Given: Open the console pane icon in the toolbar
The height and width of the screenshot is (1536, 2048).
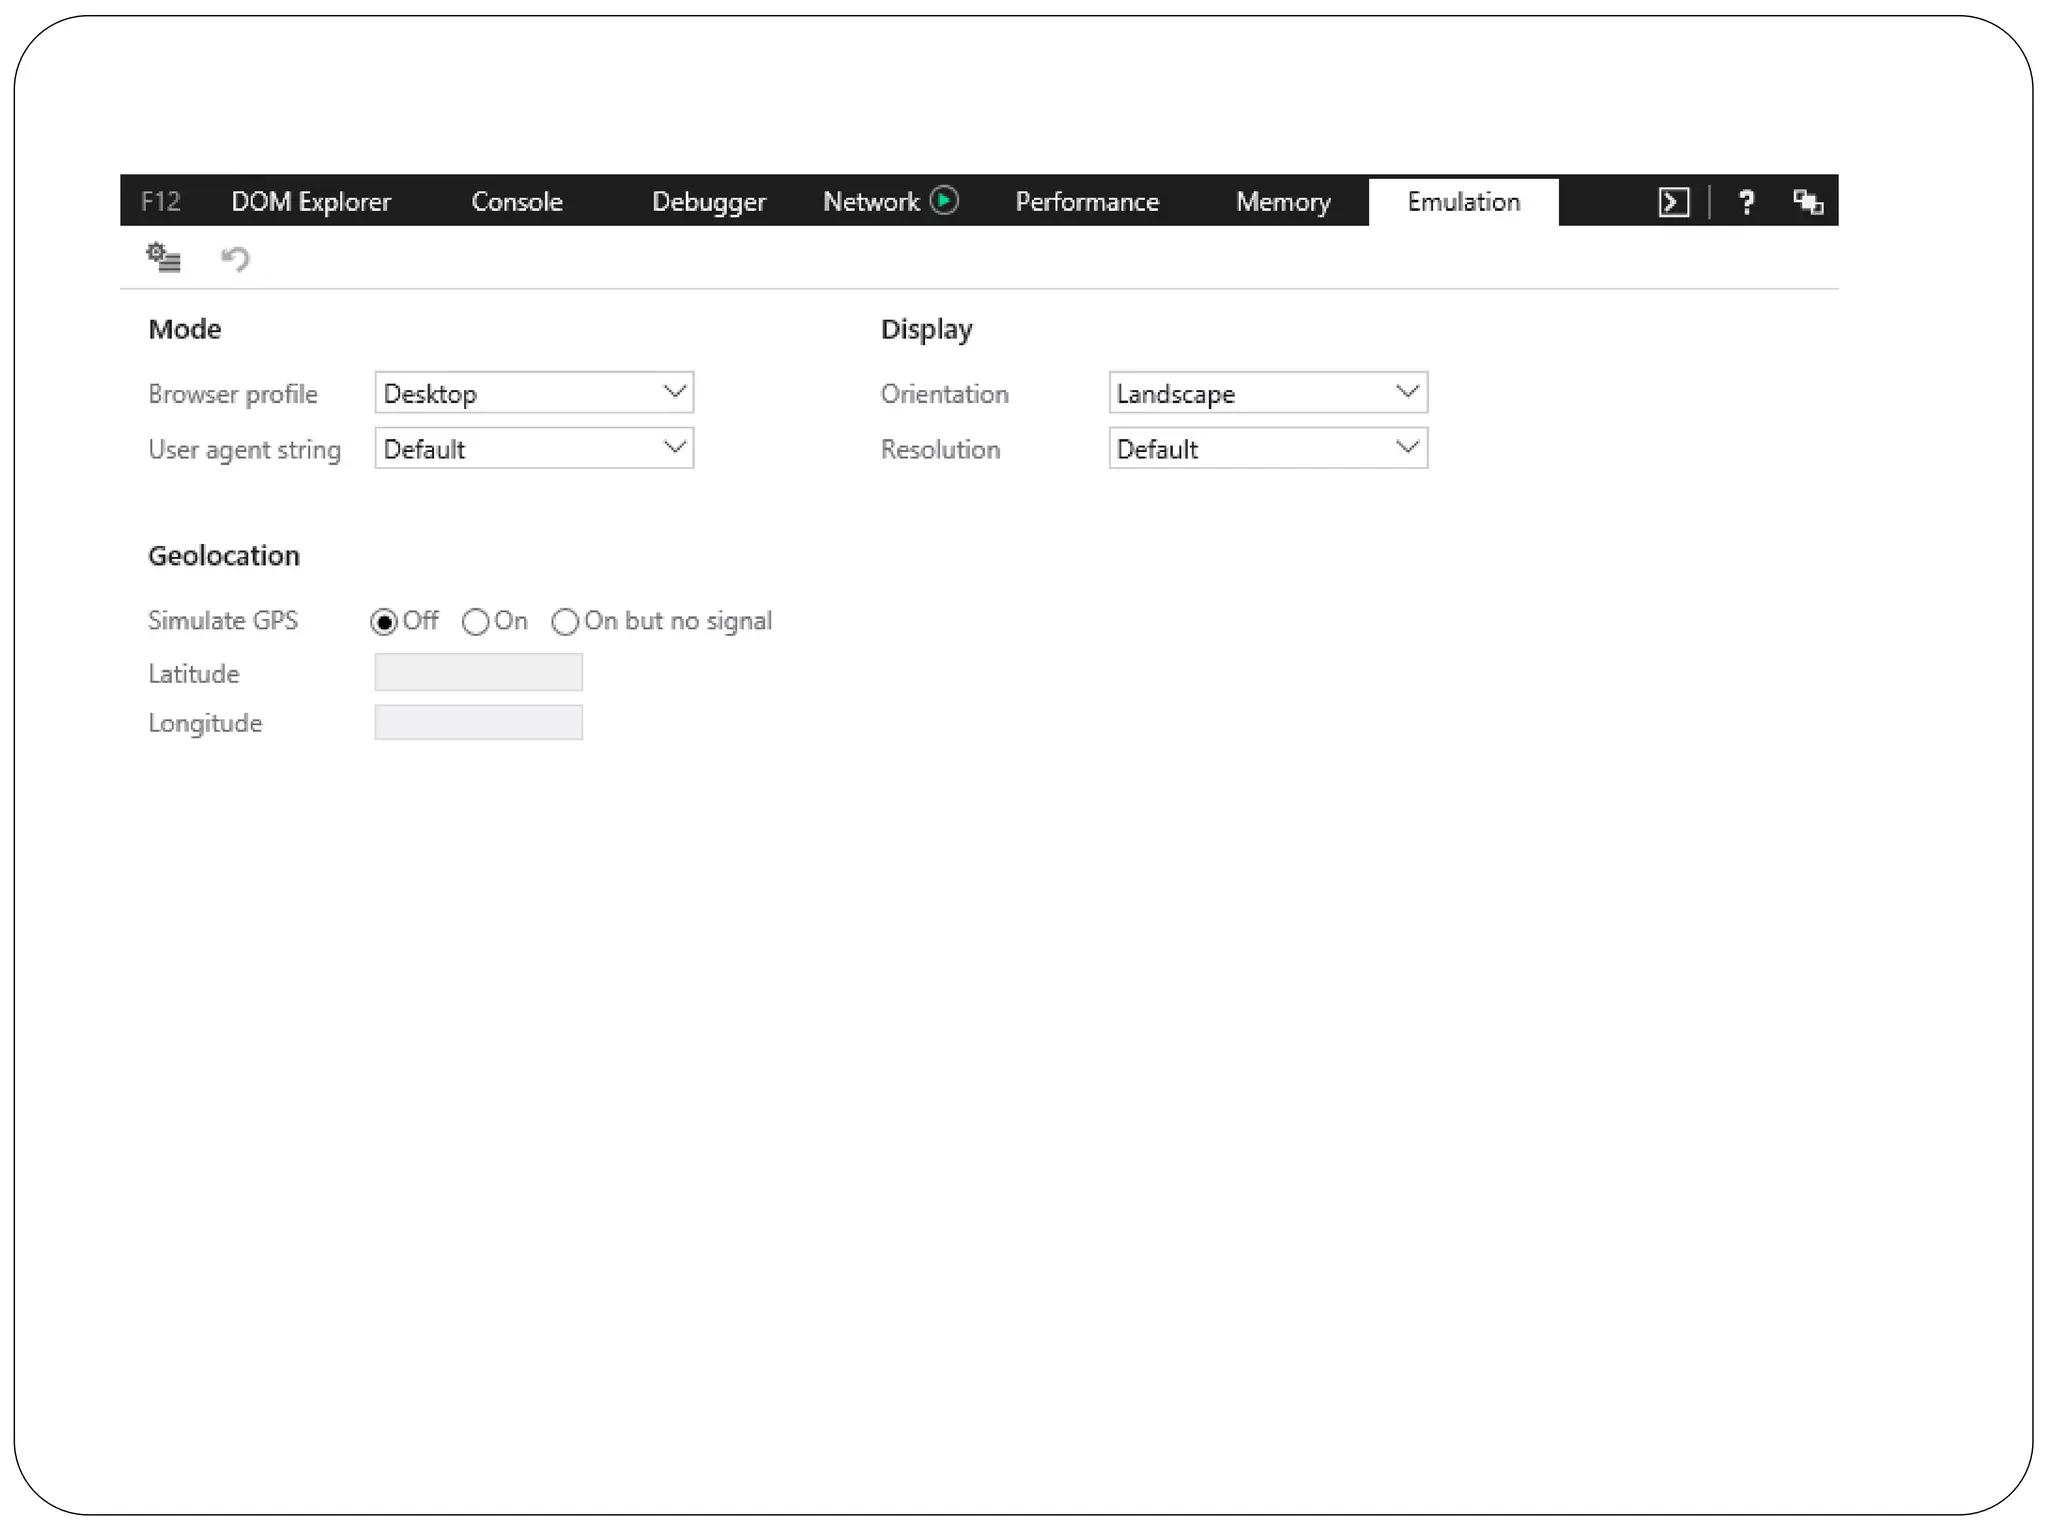Looking at the screenshot, I should [x=1673, y=202].
